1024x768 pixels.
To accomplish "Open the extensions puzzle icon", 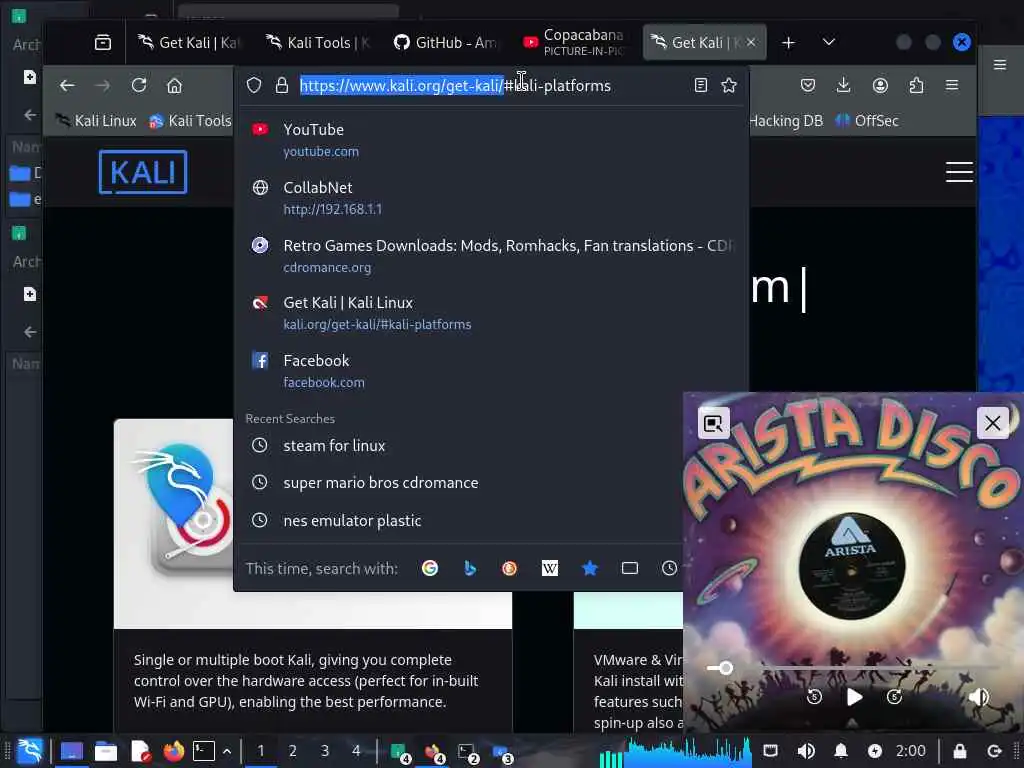I will click(x=916, y=86).
